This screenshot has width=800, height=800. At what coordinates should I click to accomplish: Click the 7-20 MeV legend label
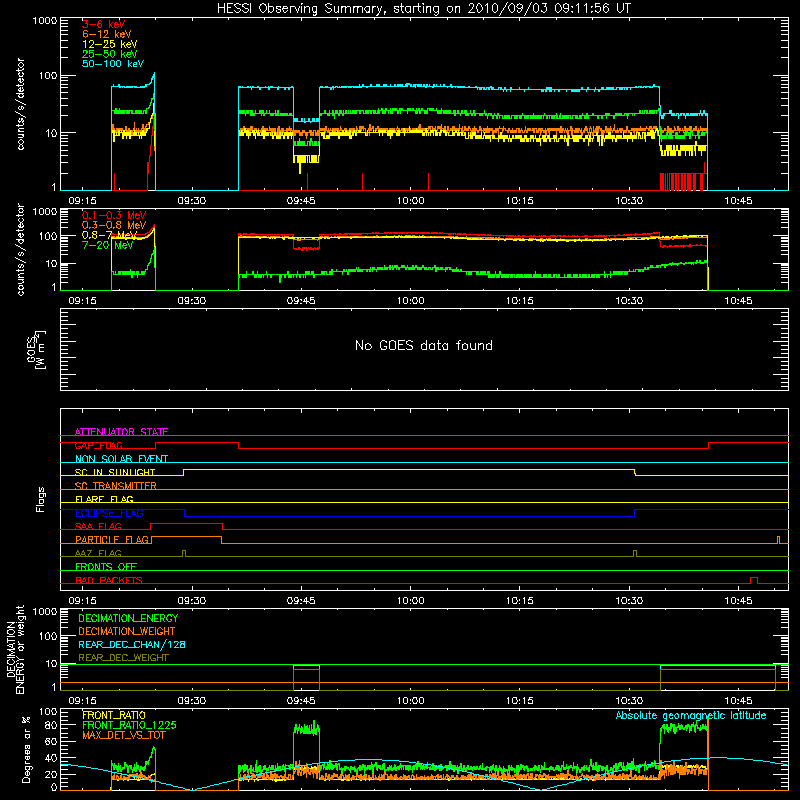coord(108,245)
